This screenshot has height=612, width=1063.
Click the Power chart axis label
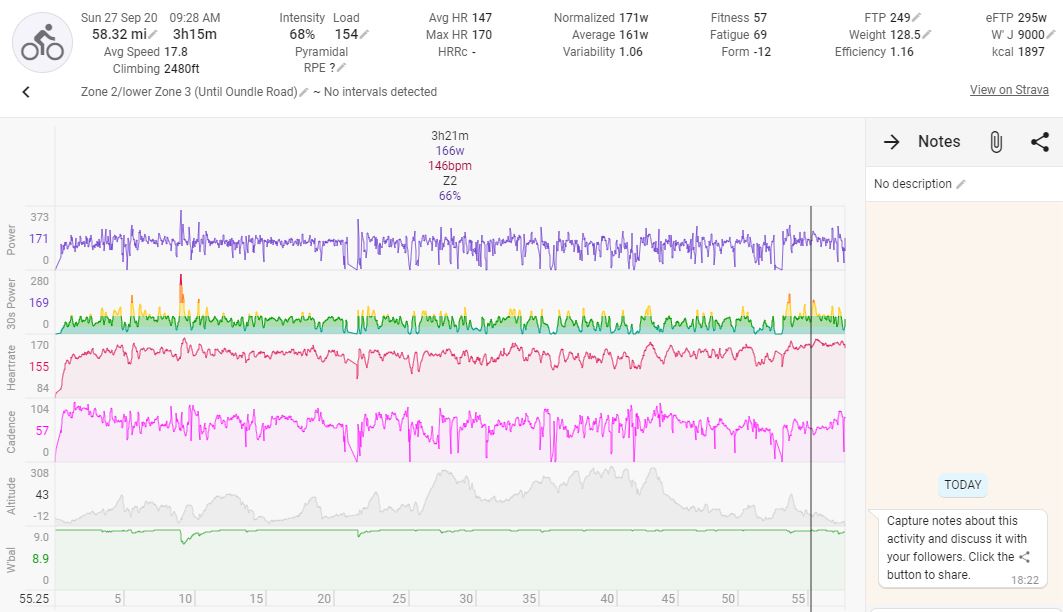coord(11,239)
